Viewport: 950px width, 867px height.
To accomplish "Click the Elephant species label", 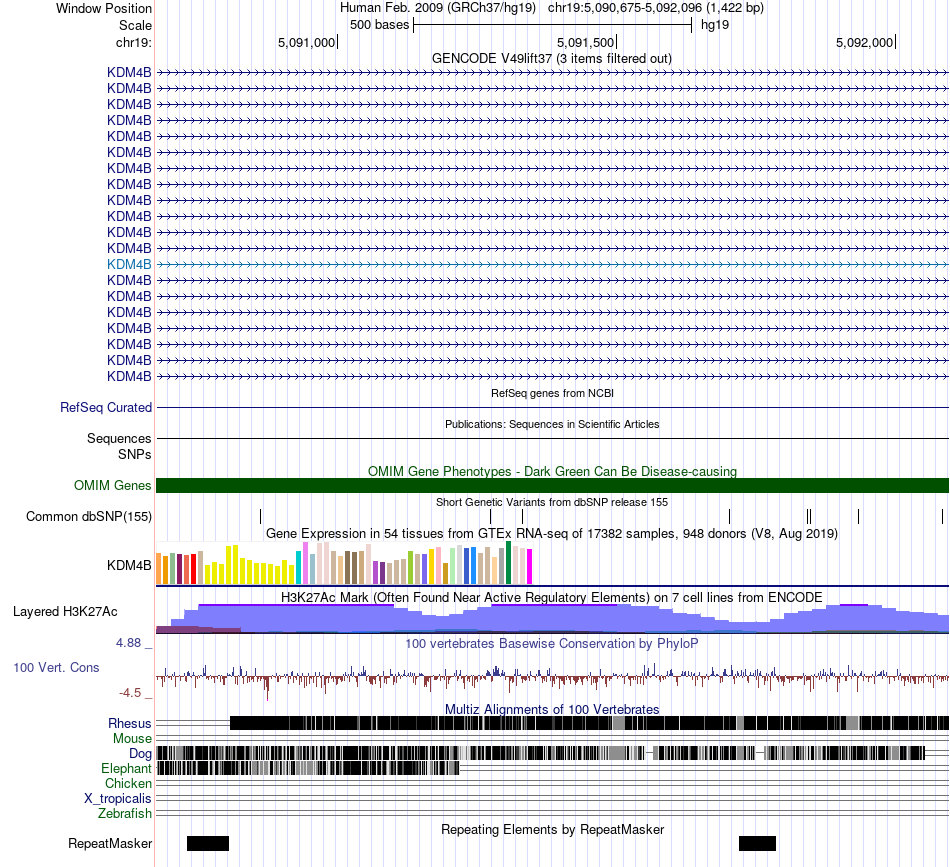I will (126, 768).
